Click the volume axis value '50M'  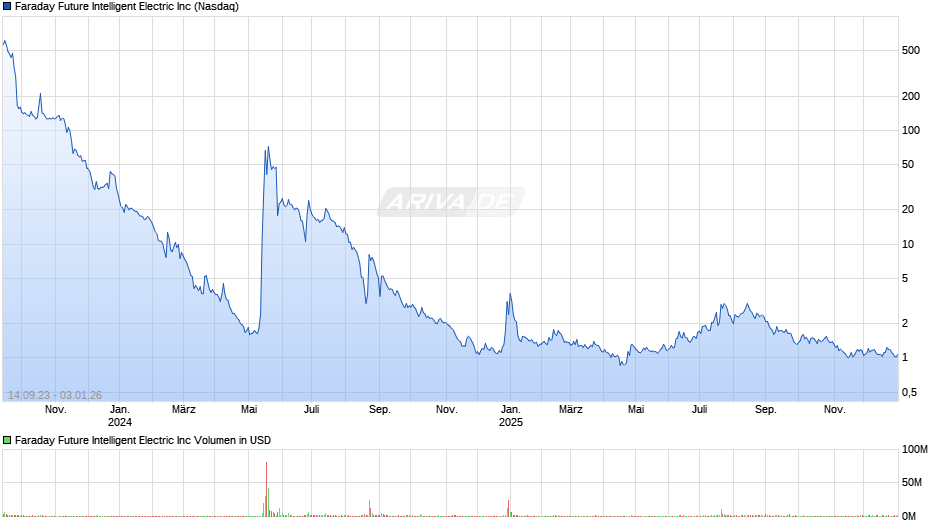[x=911, y=482]
